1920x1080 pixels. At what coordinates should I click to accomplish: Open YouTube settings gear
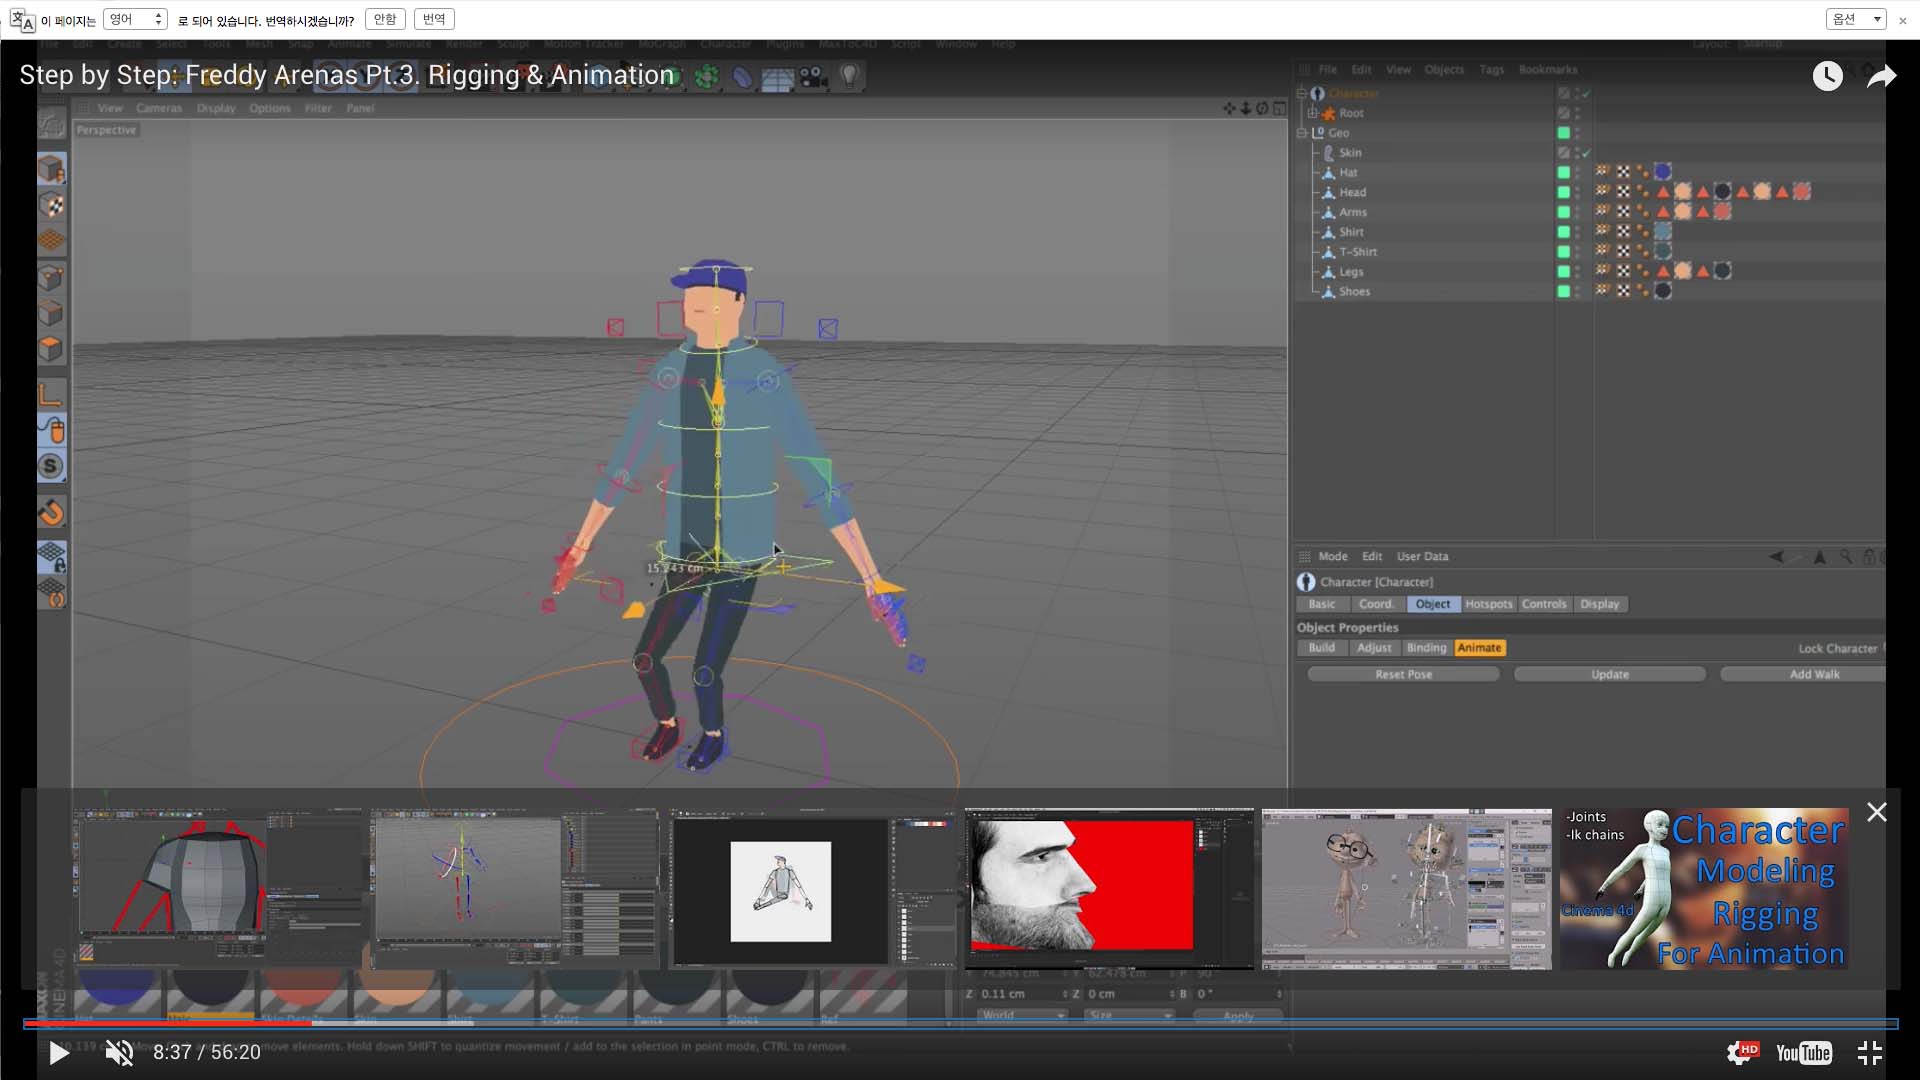(x=1741, y=1052)
